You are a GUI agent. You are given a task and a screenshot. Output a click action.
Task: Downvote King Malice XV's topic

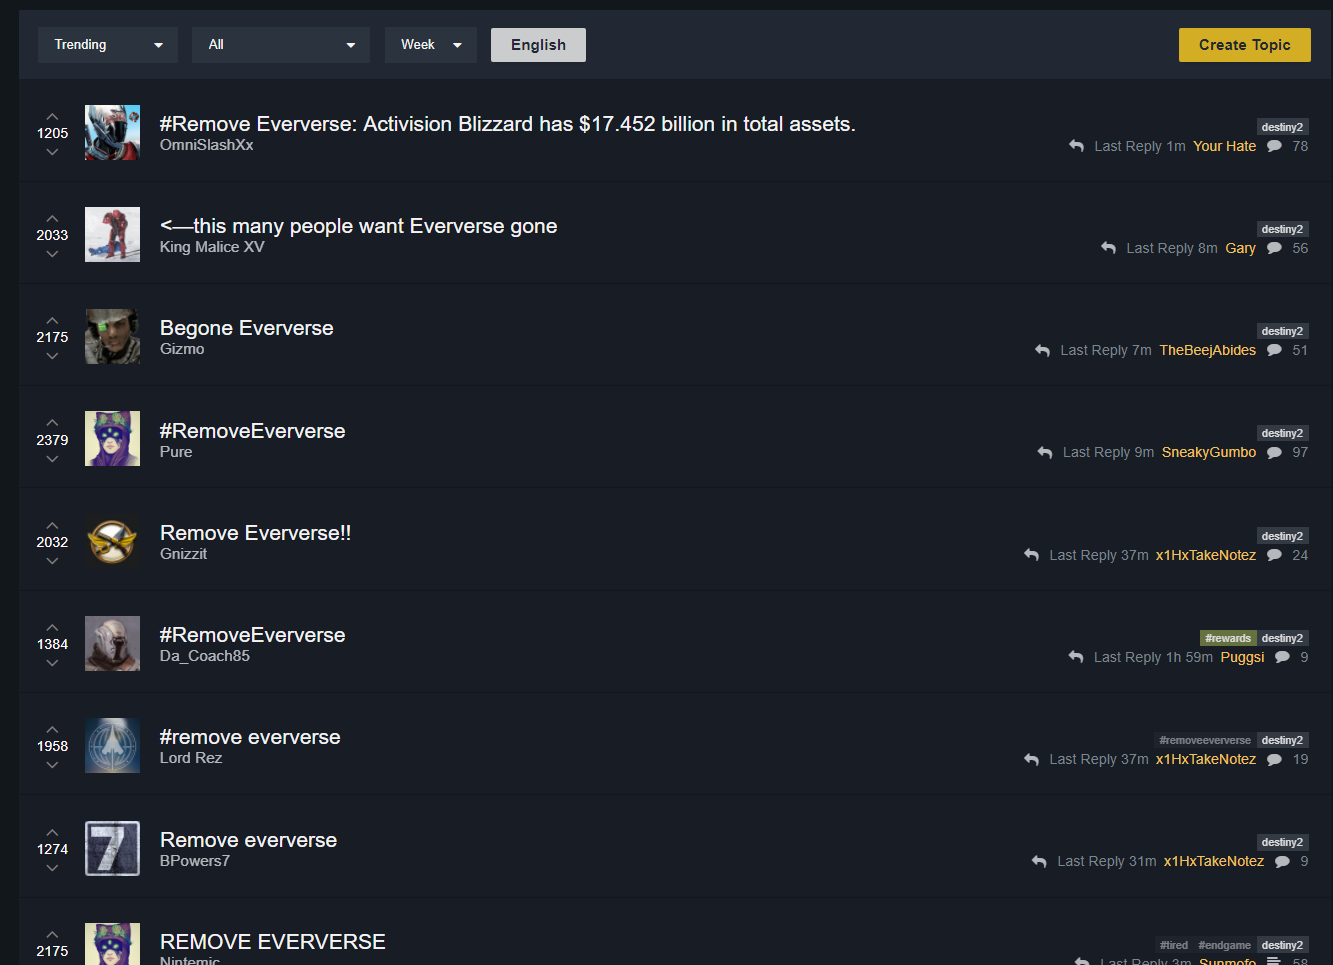pos(52,254)
